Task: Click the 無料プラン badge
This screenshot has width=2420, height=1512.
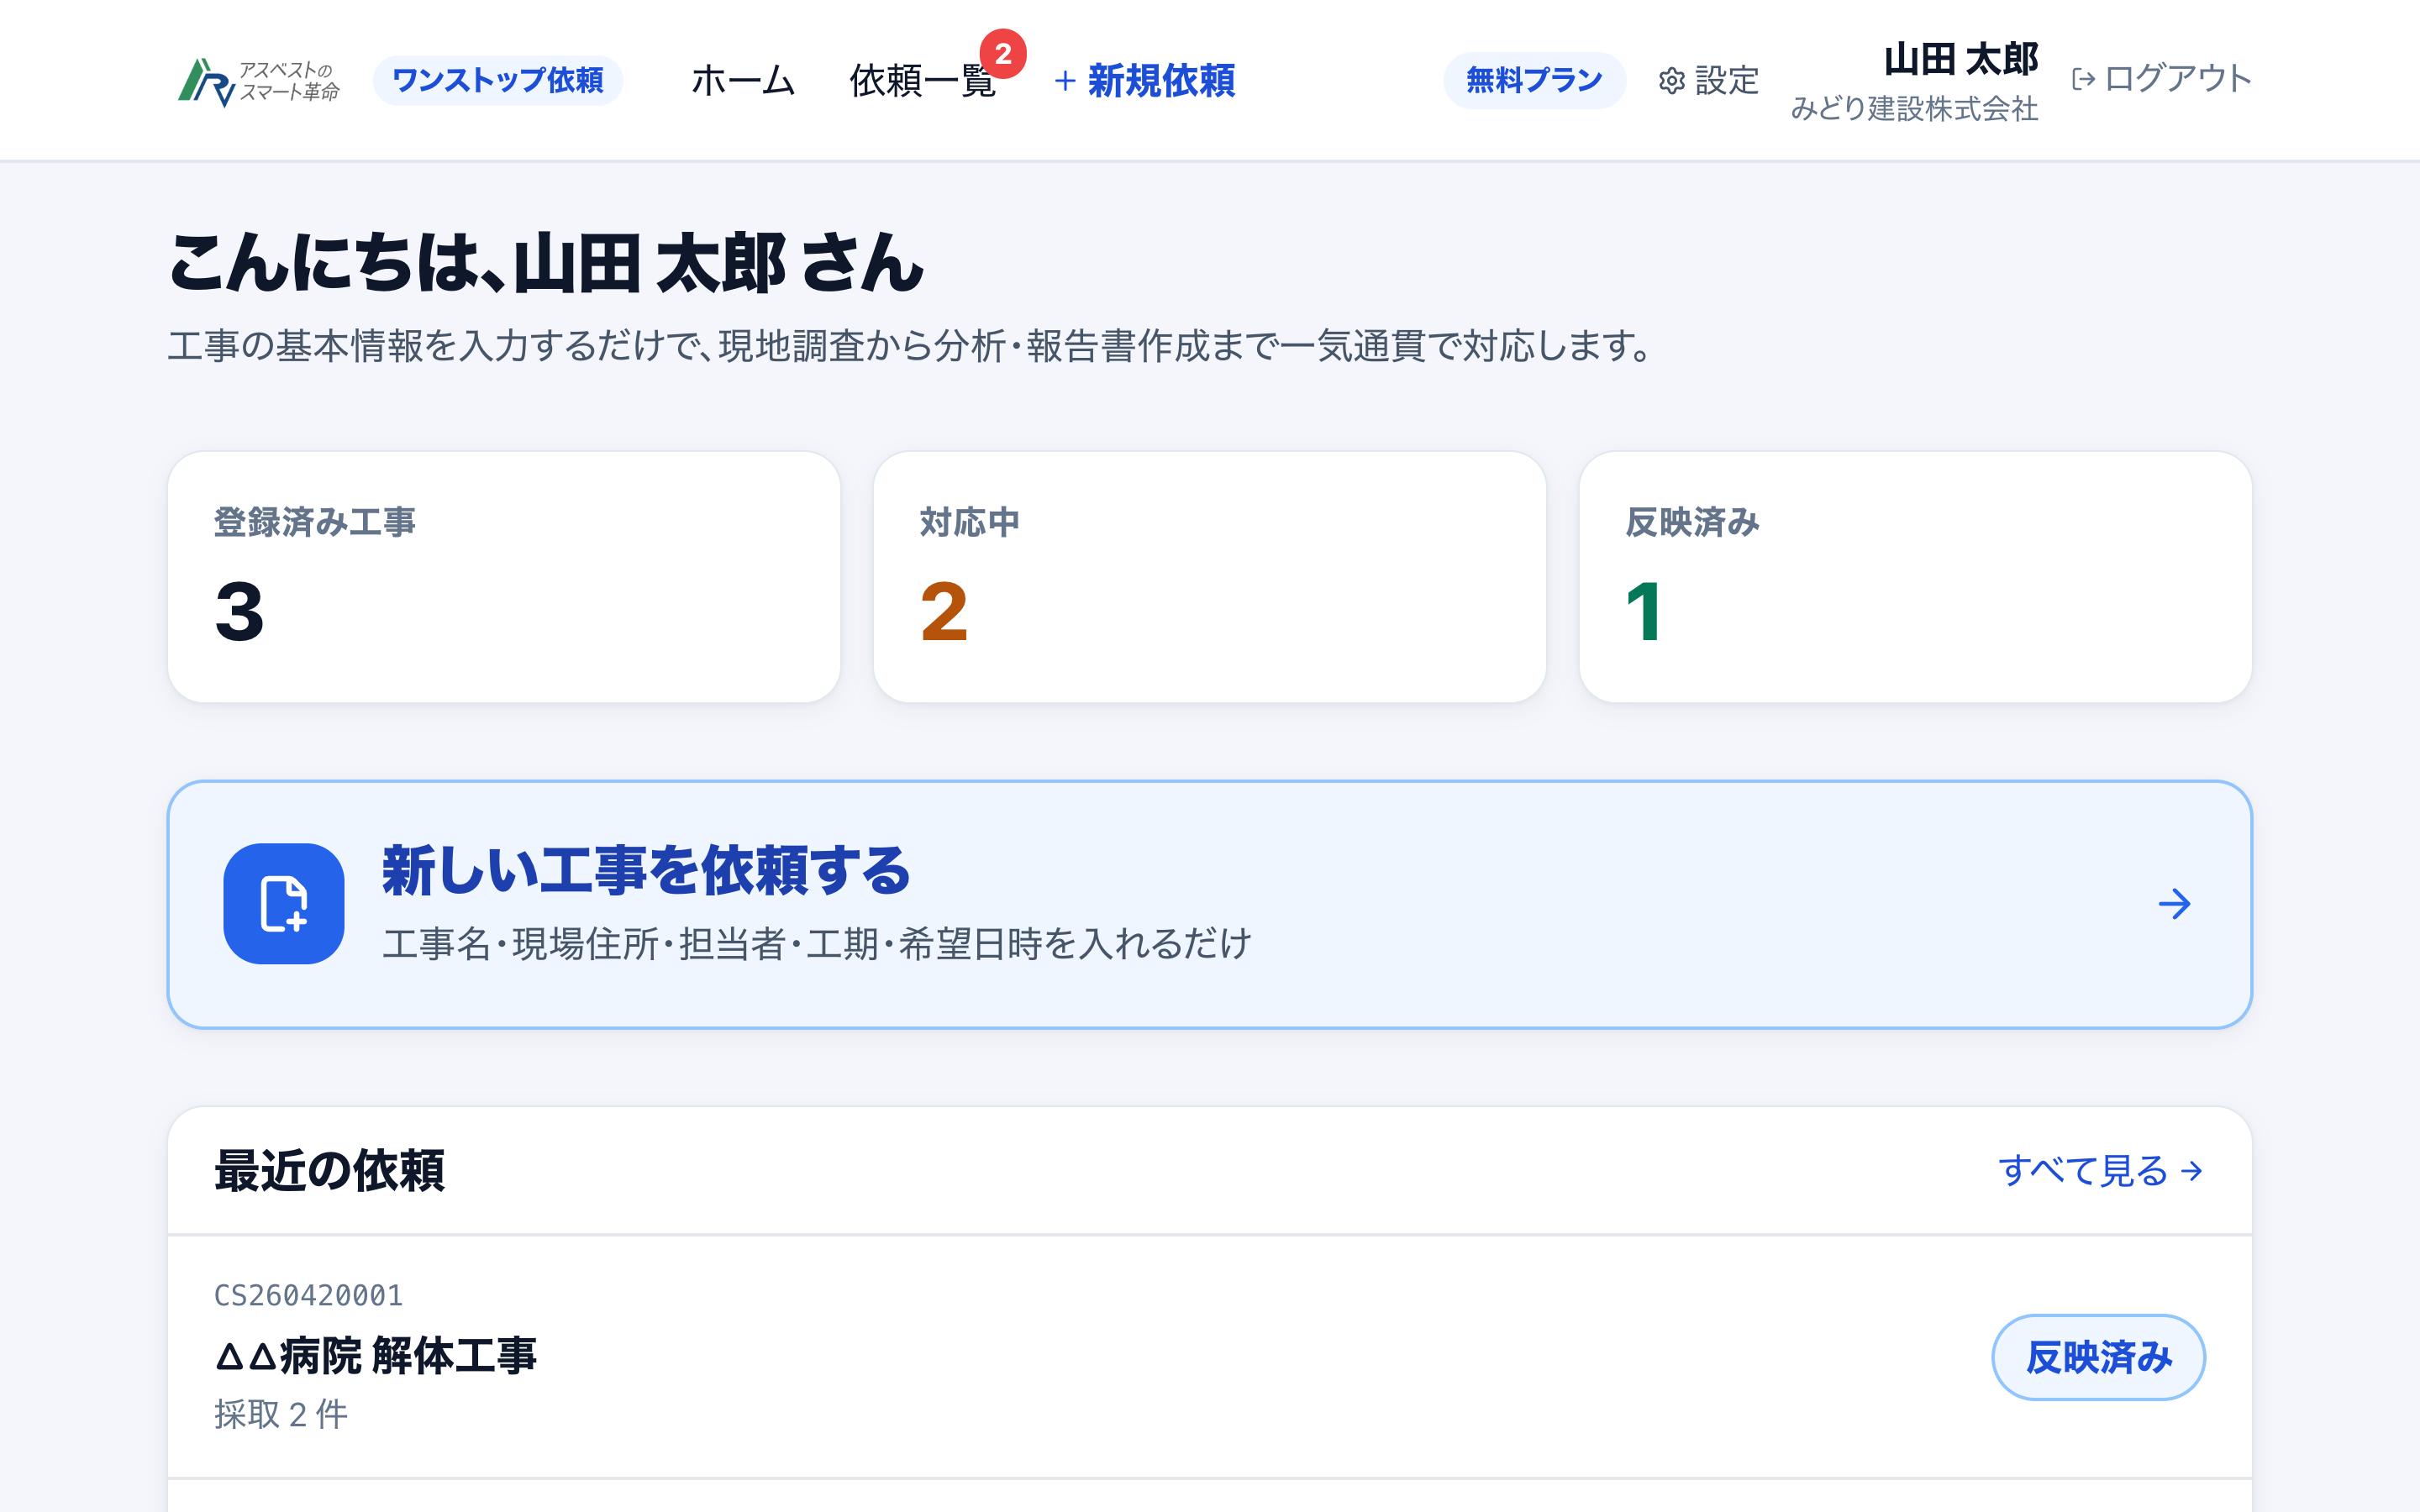Action: point(1534,80)
